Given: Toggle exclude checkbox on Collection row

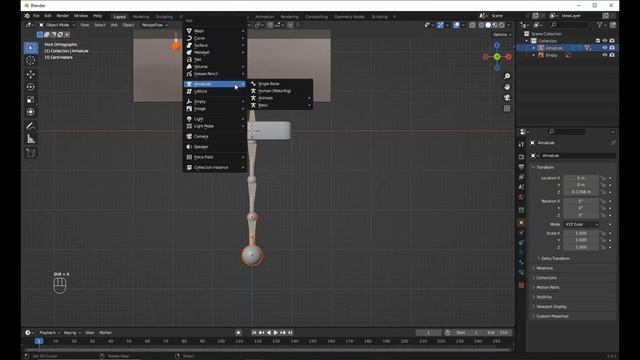Looking at the screenshot, I should [598, 41].
